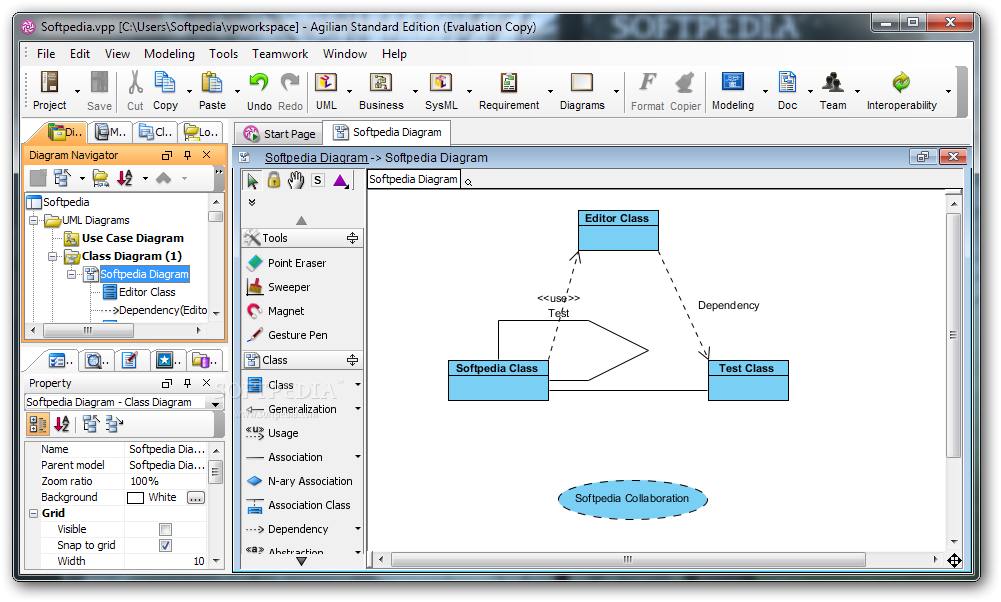Open the SysML toolbar icon
Viewport: 1001px width, 602px height.
tap(440, 82)
